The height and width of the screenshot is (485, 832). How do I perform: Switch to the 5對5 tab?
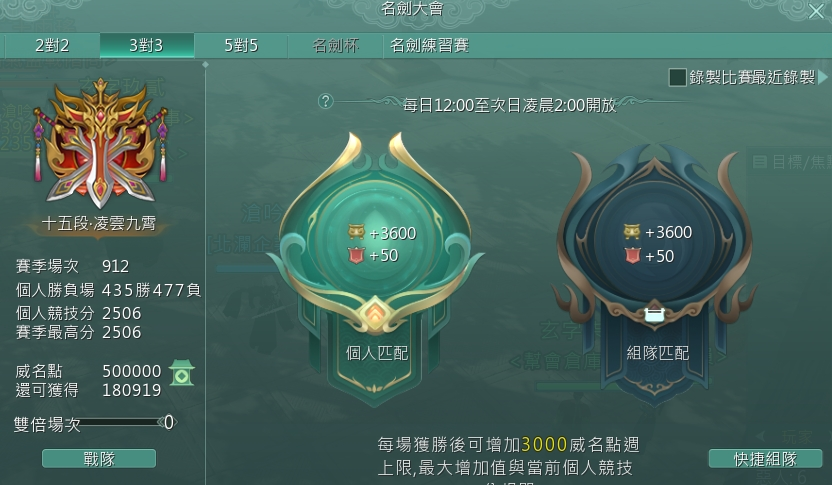[241, 46]
